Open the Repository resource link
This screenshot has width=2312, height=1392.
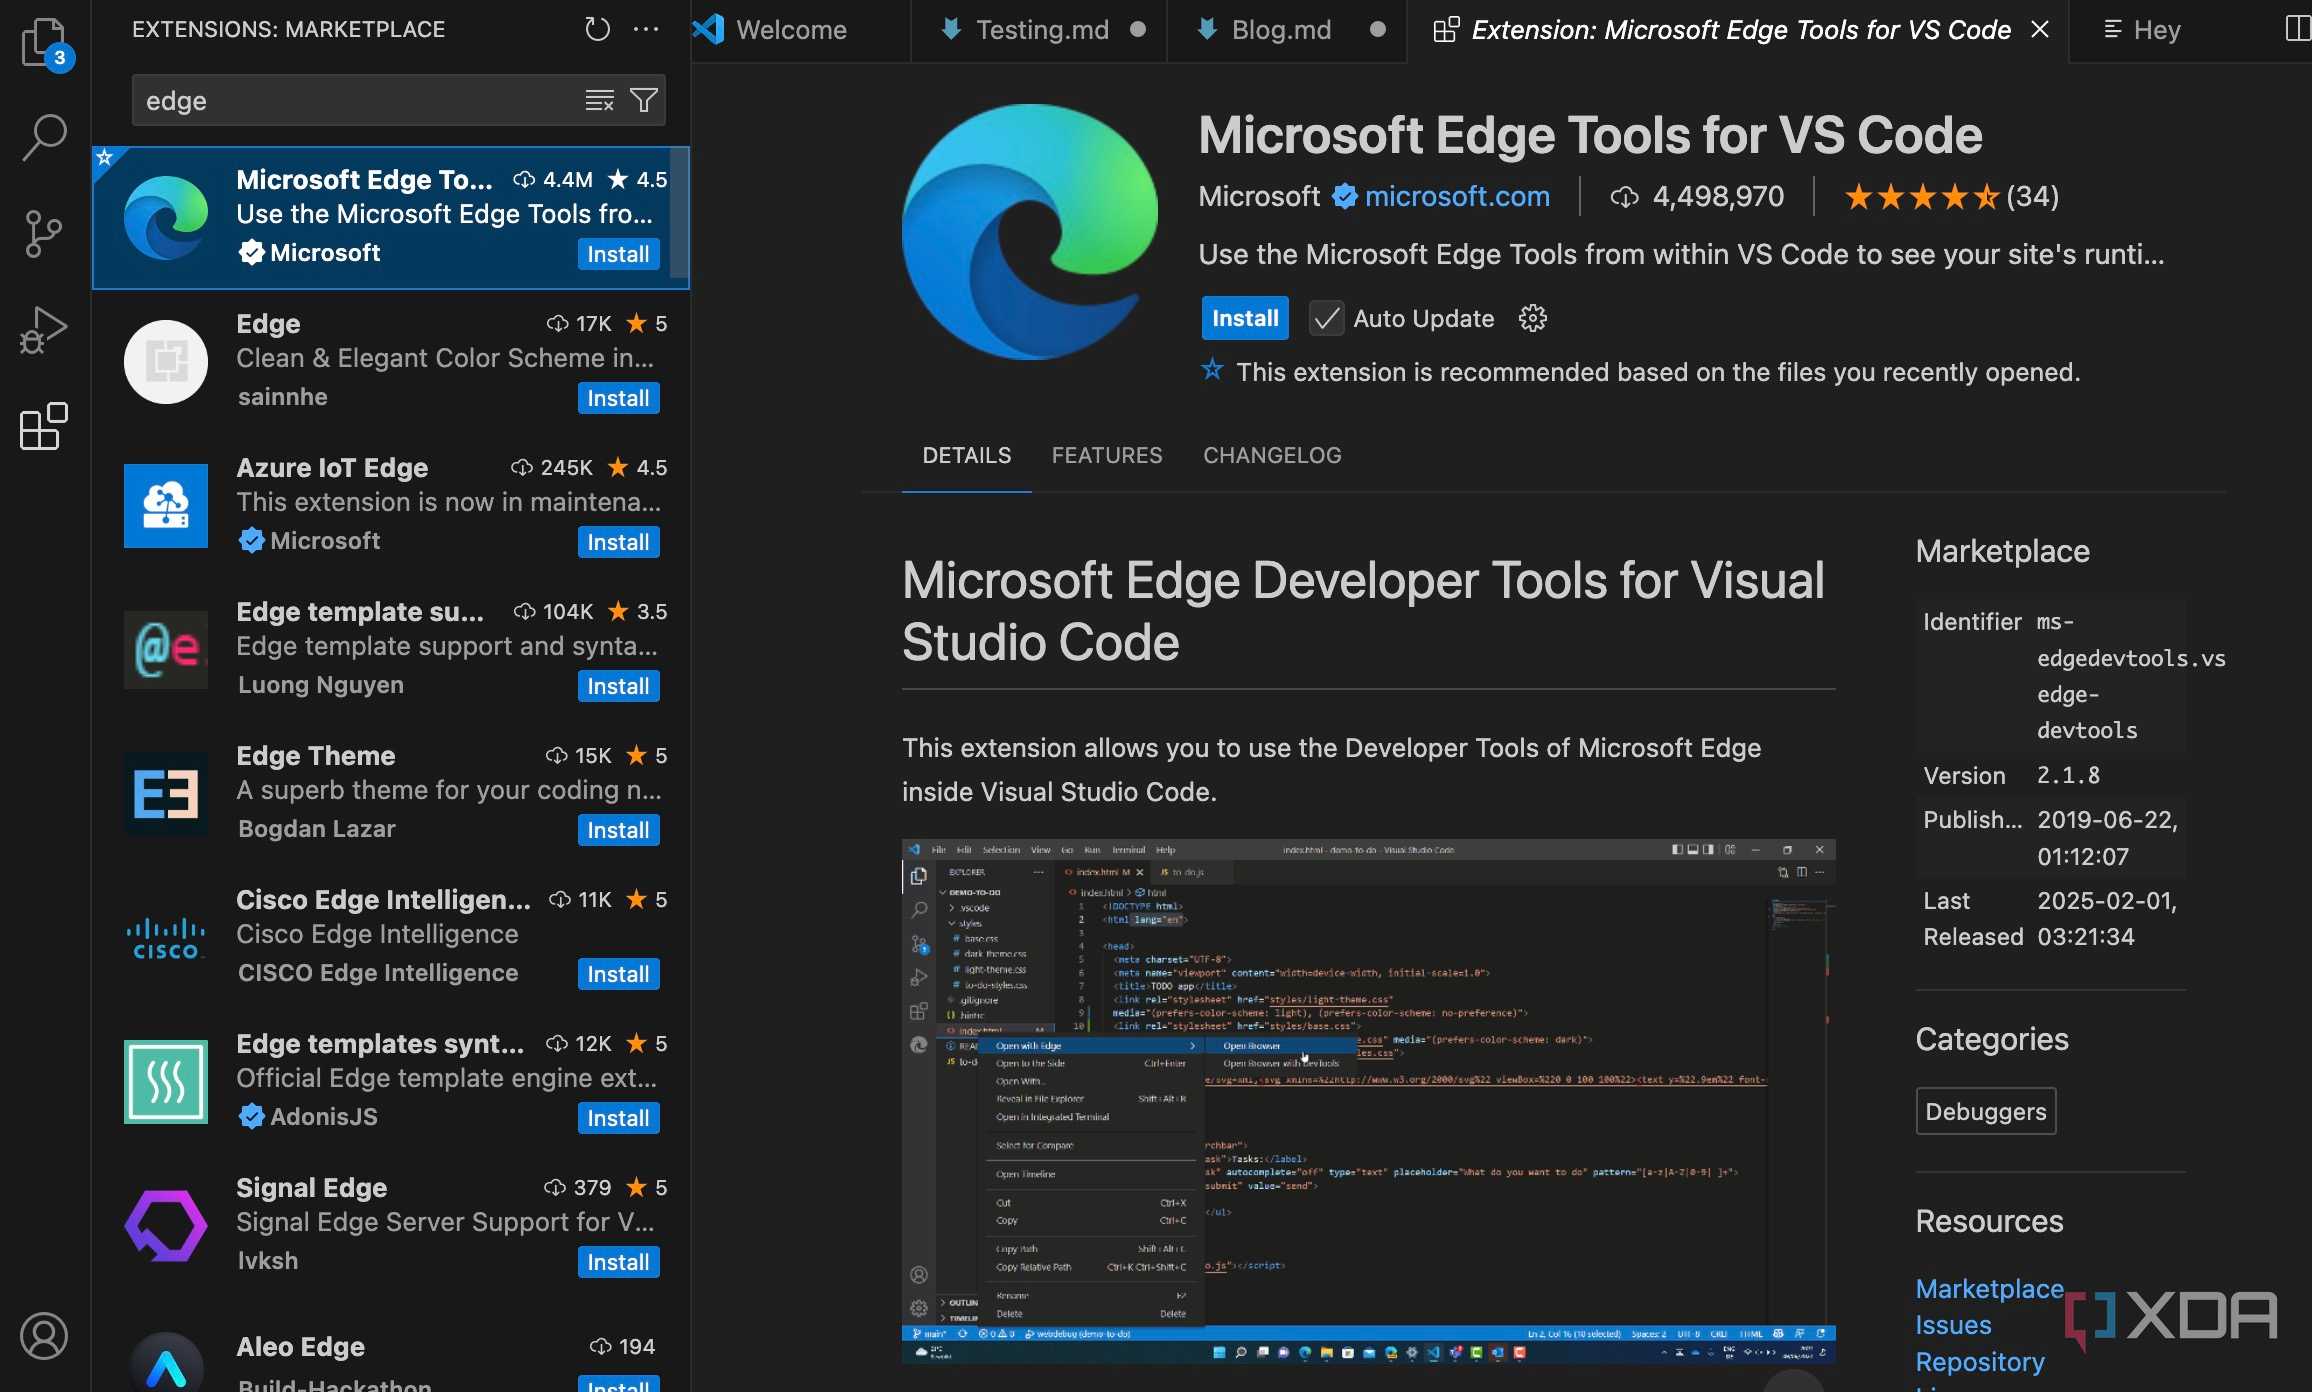(1980, 1362)
